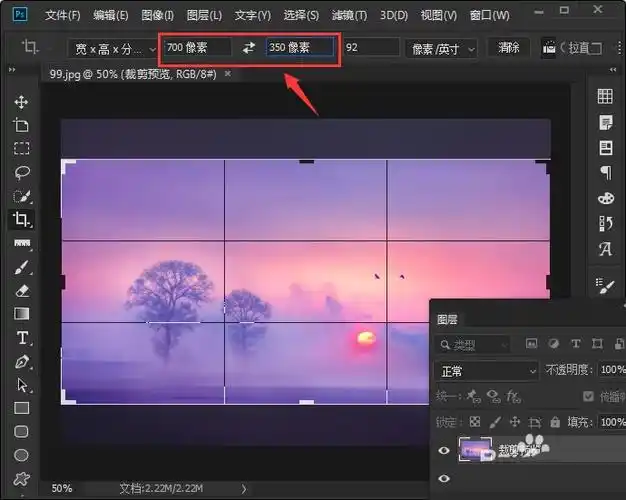Close the 99.jpg document tab
The height and width of the screenshot is (500, 626).
coord(228,73)
